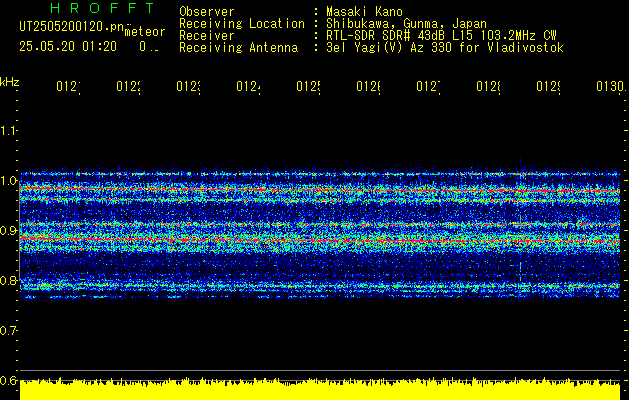Click the 0126 time marker
This screenshot has height=400, width=629.
click(369, 87)
